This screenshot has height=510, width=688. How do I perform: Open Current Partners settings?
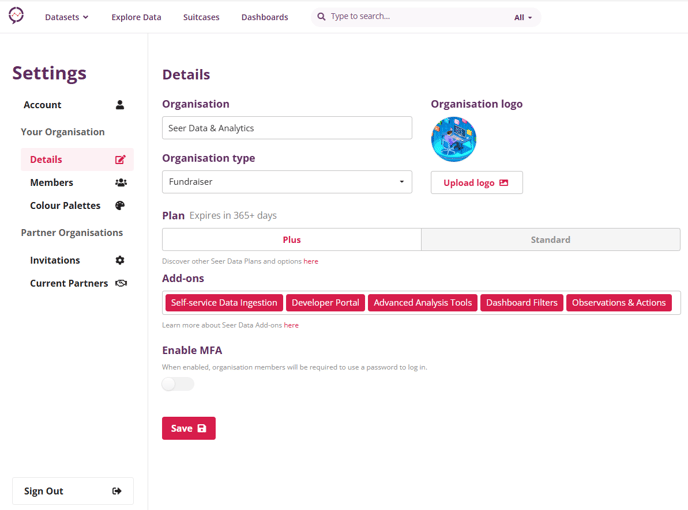(x=77, y=283)
